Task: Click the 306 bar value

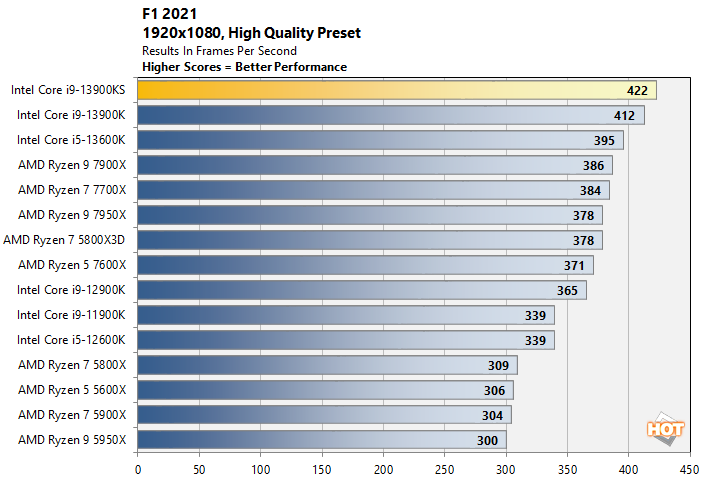Action: click(x=494, y=391)
